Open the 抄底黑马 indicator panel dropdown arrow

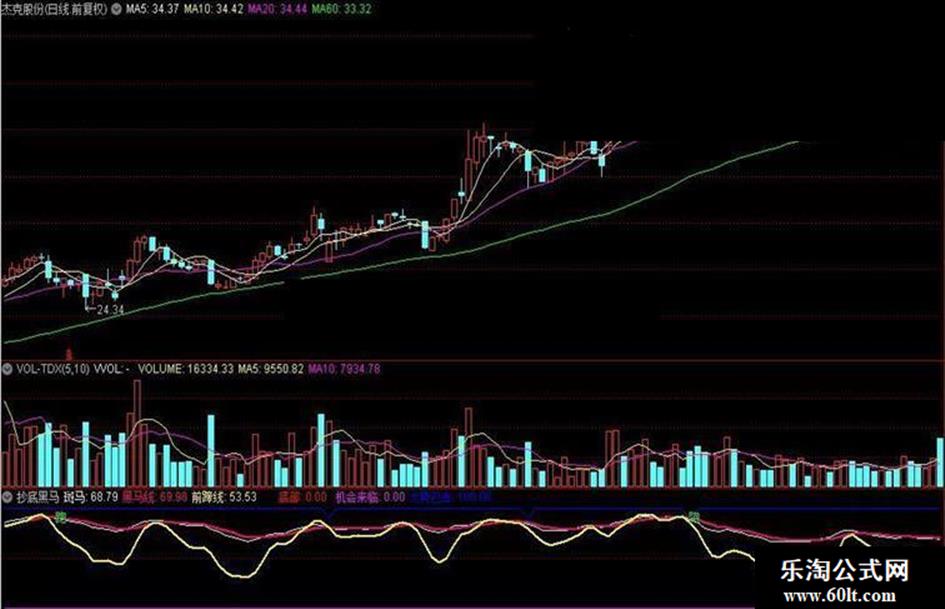(8, 497)
